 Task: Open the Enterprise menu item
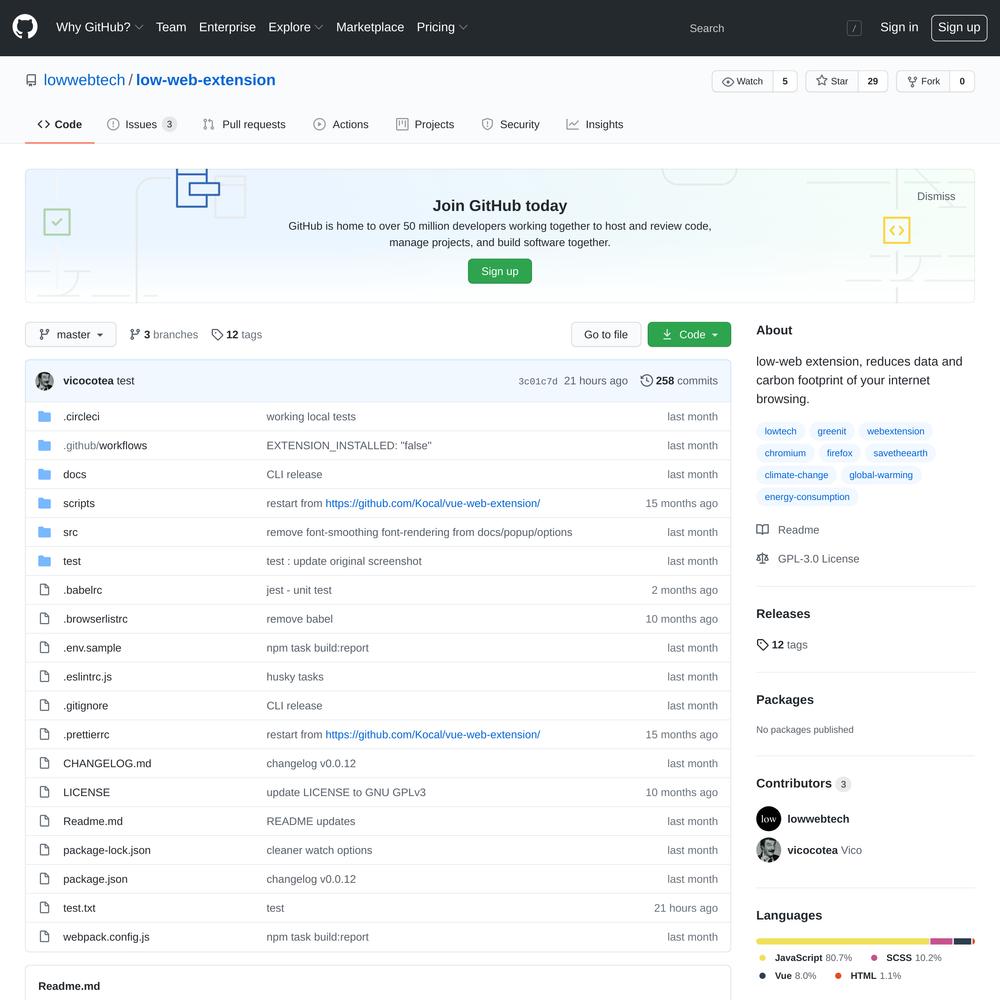pos(227,27)
